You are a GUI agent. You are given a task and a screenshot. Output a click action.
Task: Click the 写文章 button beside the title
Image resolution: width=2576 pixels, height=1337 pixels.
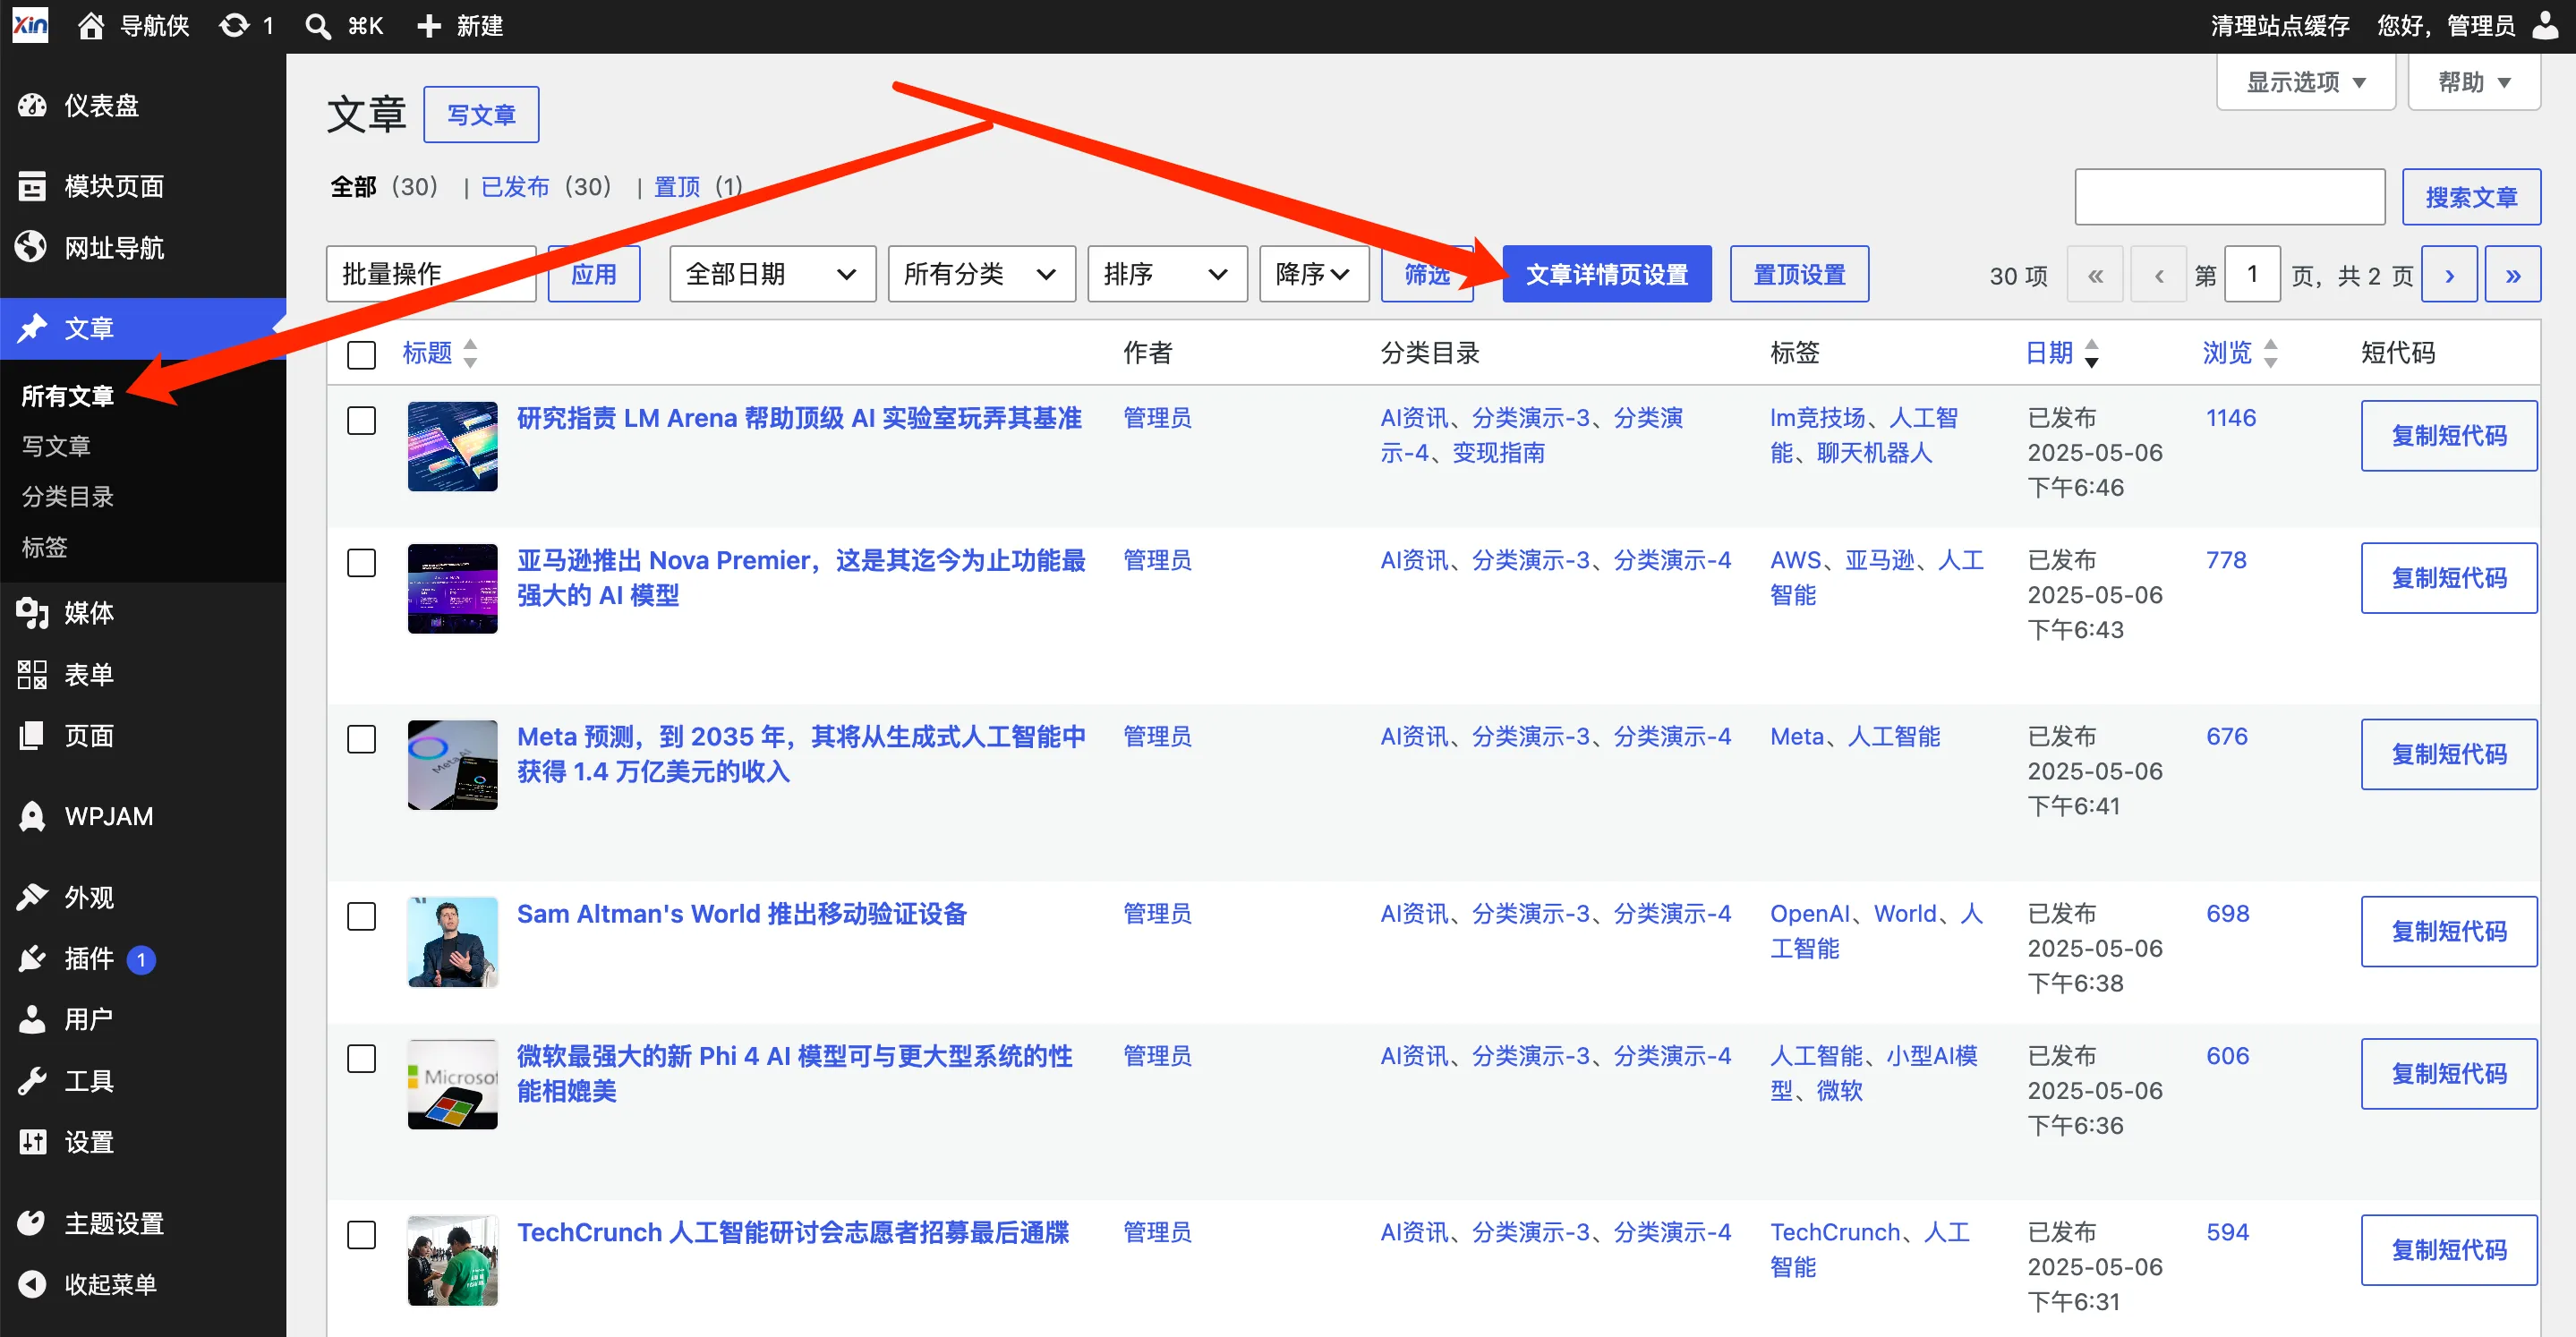point(481,115)
